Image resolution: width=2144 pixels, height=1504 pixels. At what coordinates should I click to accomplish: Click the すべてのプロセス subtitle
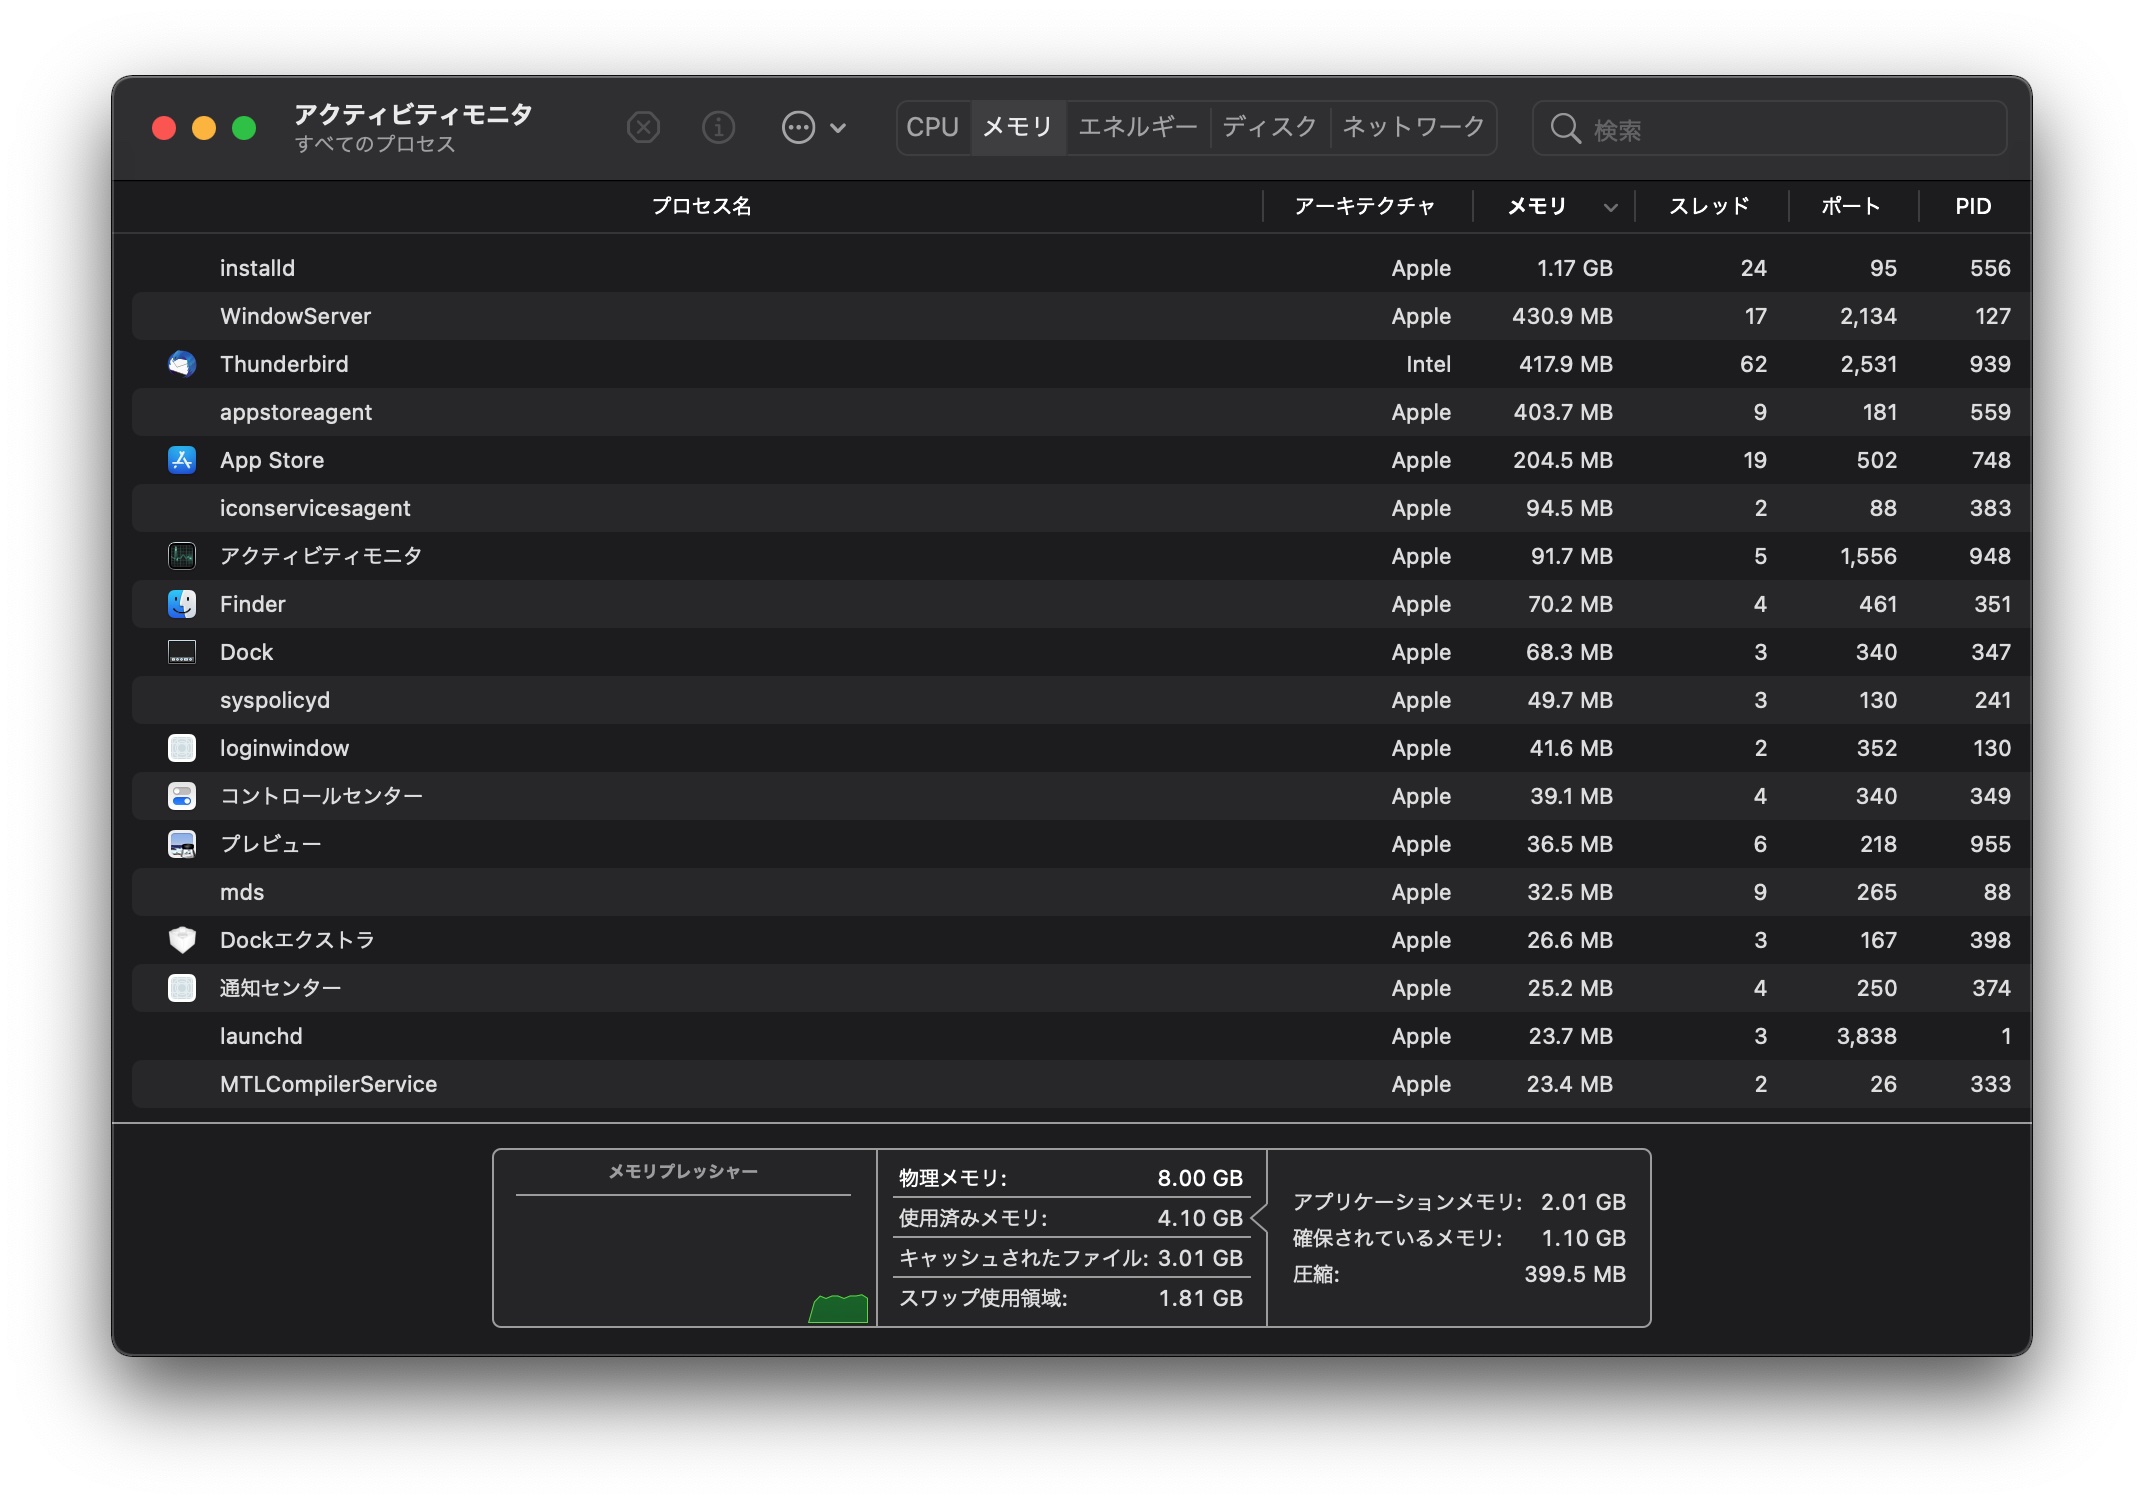tap(375, 144)
